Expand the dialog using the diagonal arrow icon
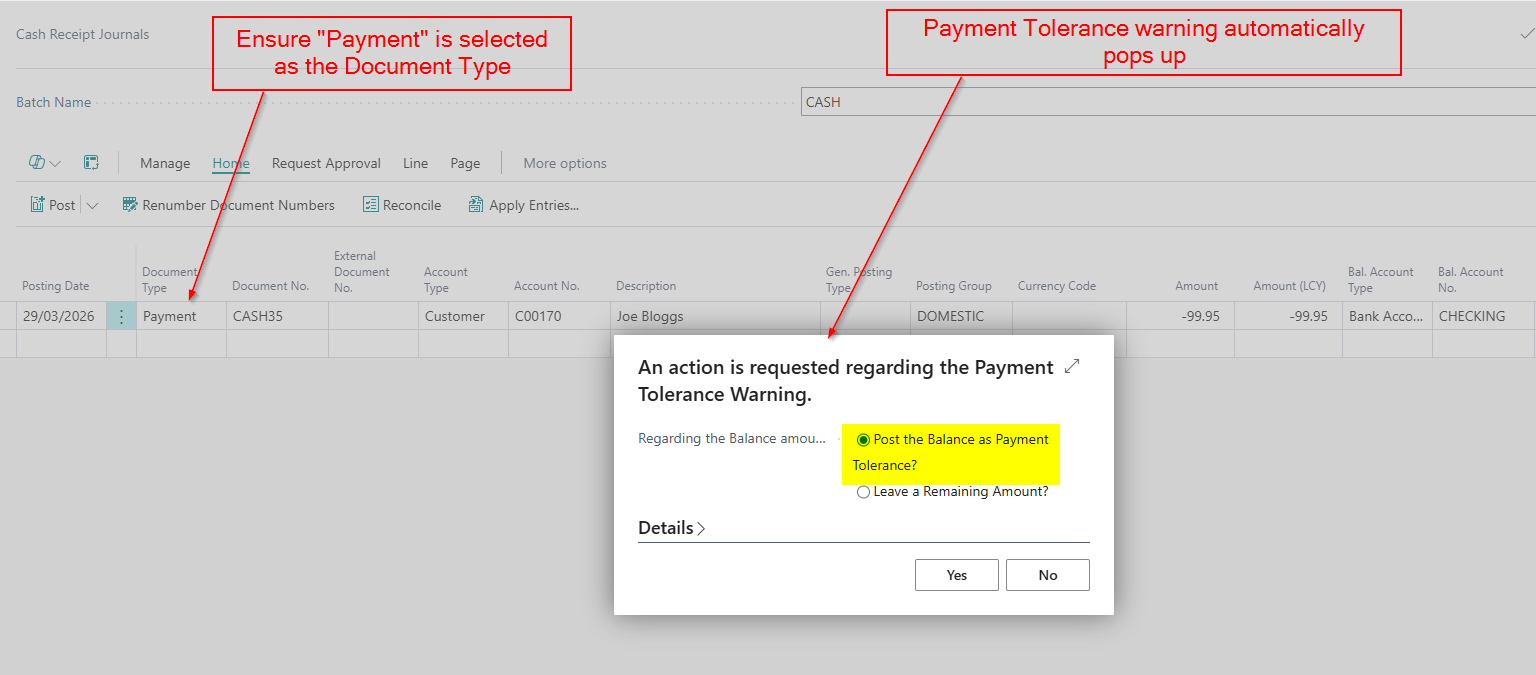 pyautogui.click(x=1072, y=367)
